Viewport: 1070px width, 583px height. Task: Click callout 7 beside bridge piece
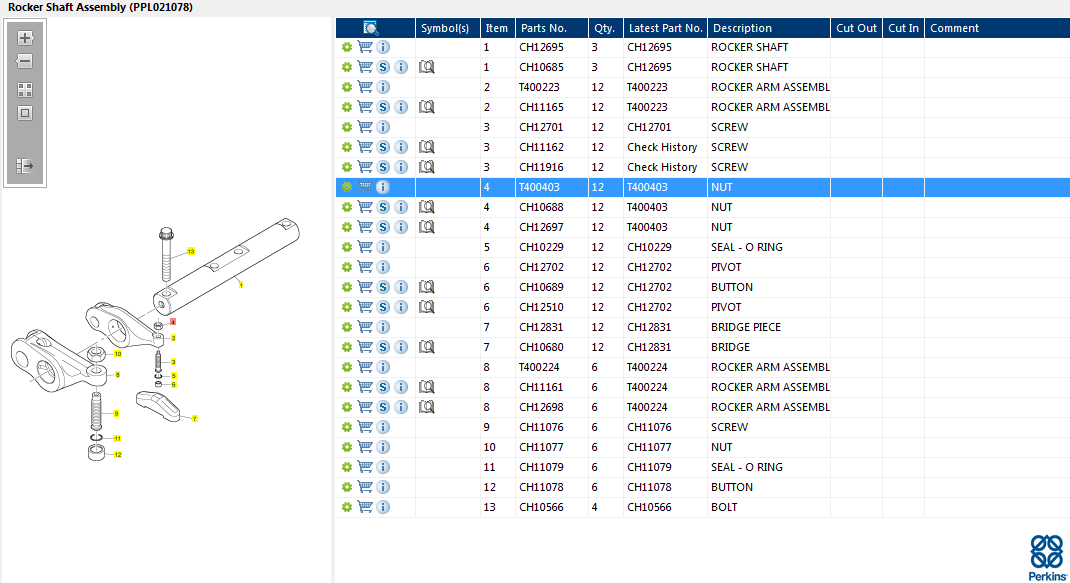tap(194, 418)
